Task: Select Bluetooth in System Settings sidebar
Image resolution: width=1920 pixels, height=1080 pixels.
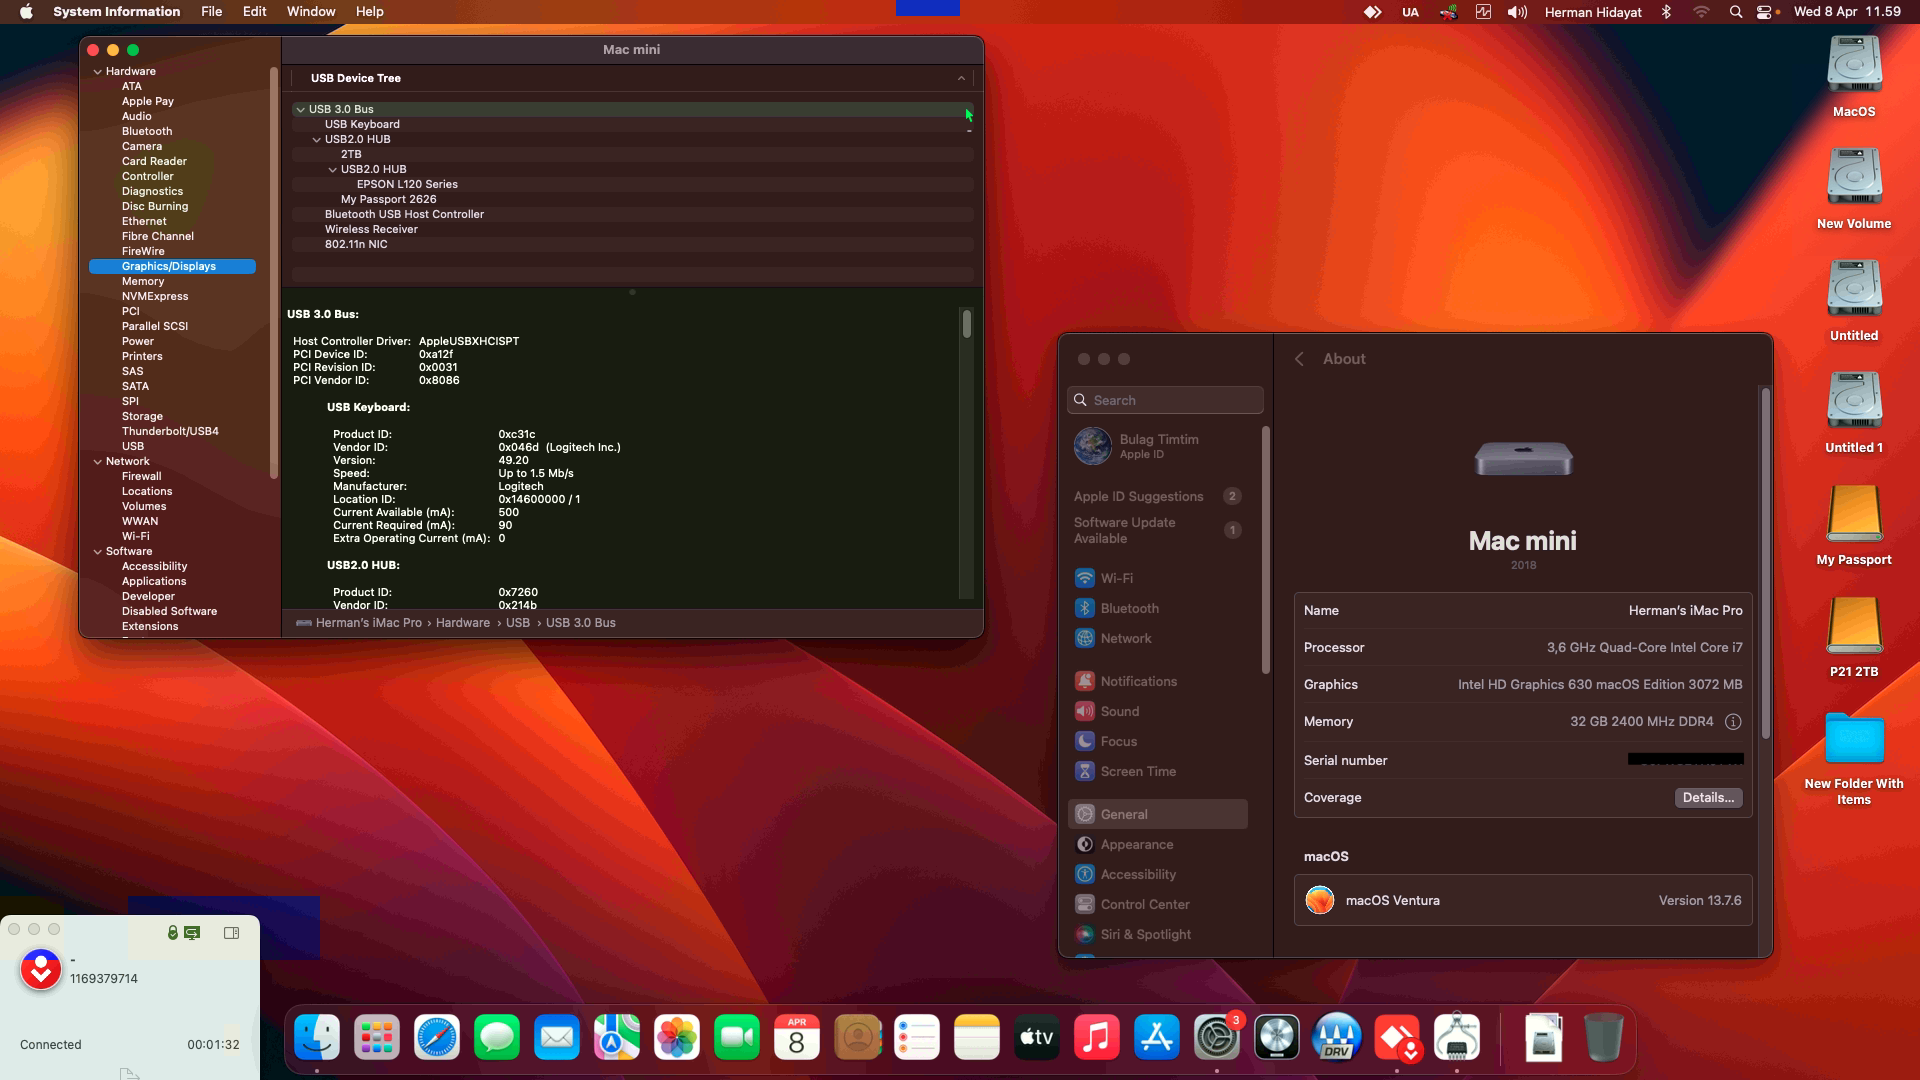Action: pyautogui.click(x=1130, y=608)
